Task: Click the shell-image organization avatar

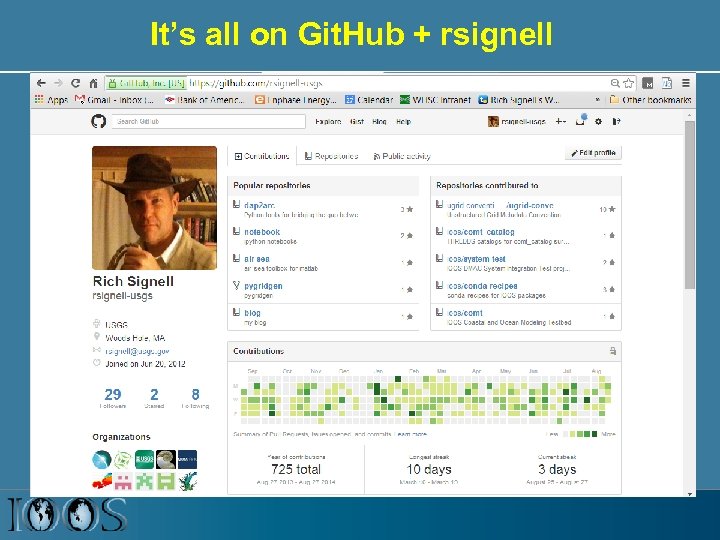Action: coord(166,459)
